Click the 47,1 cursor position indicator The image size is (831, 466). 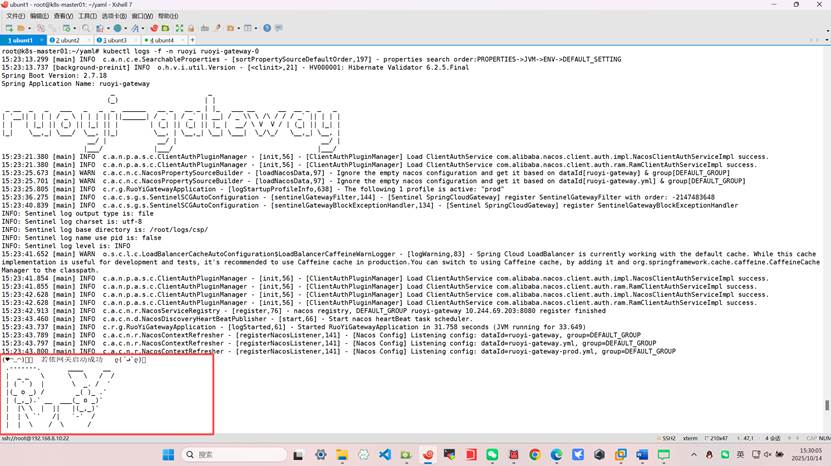(x=747, y=438)
